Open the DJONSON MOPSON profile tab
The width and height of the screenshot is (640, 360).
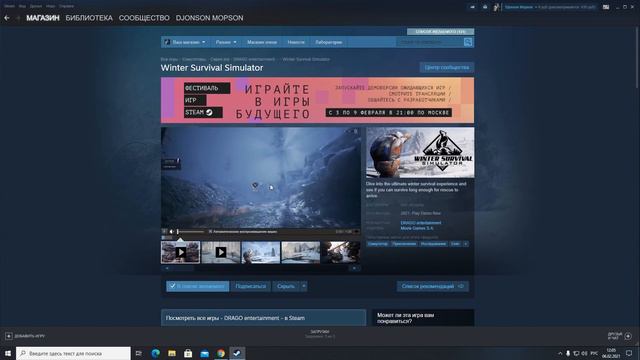[209, 18]
